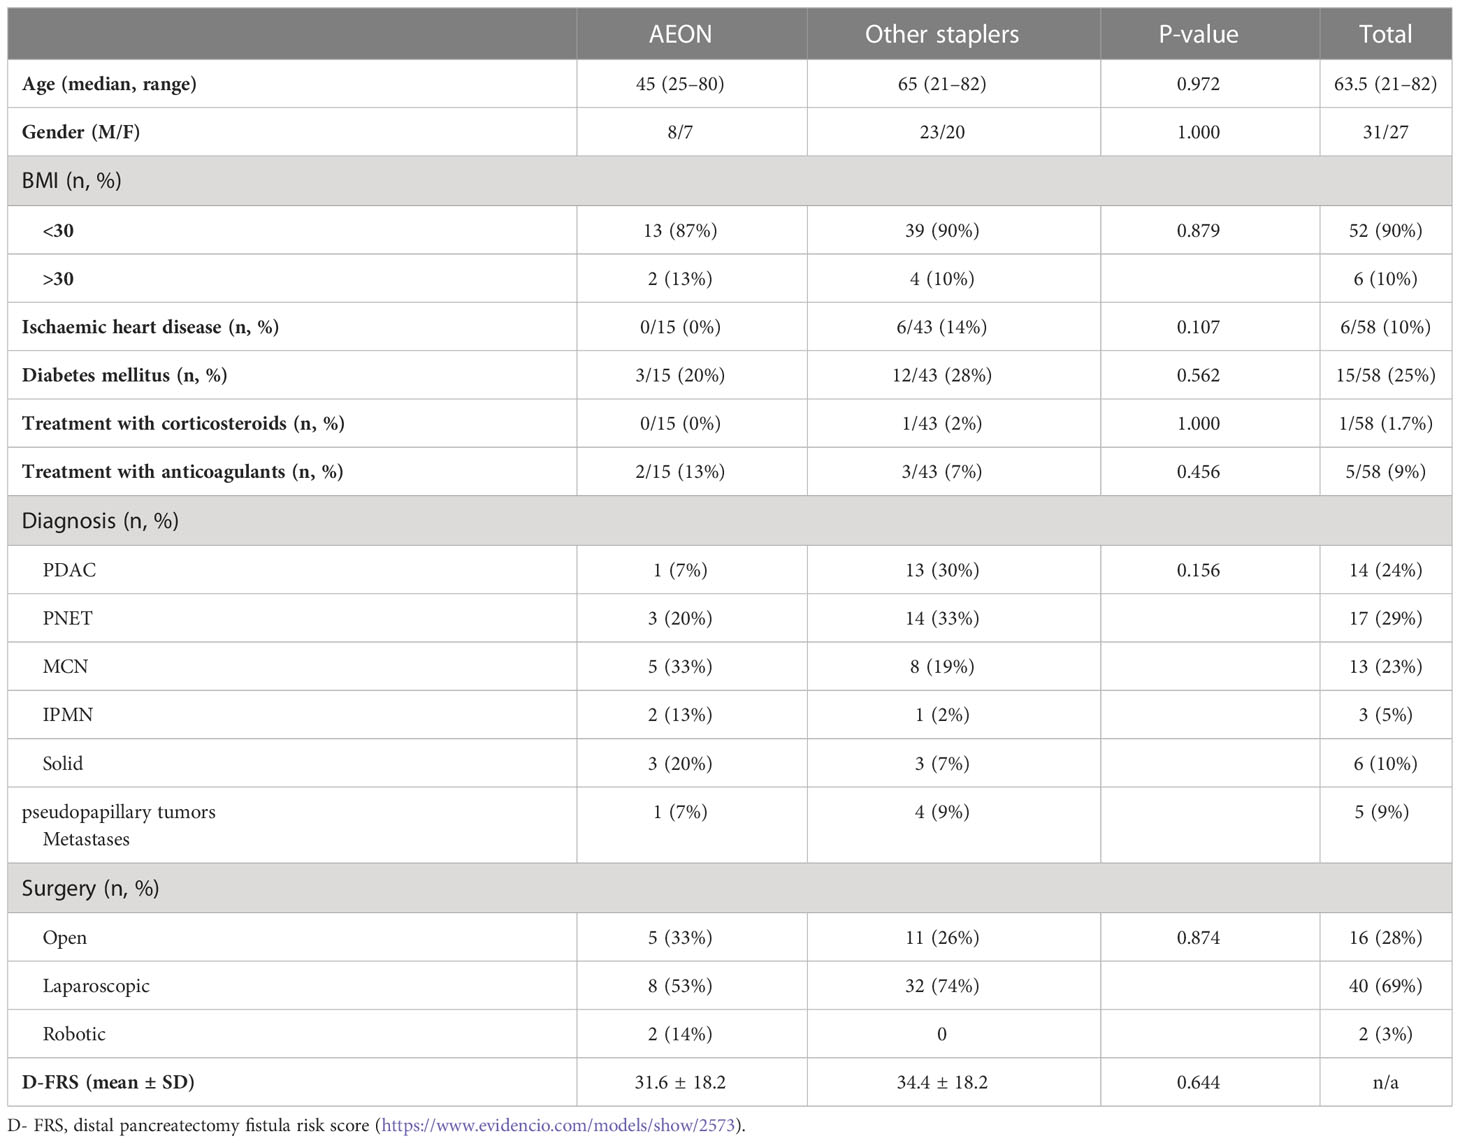The height and width of the screenshot is (1143, 1460).
Task: Click the PDAC diagnosis label
Action: click(69, 570)
